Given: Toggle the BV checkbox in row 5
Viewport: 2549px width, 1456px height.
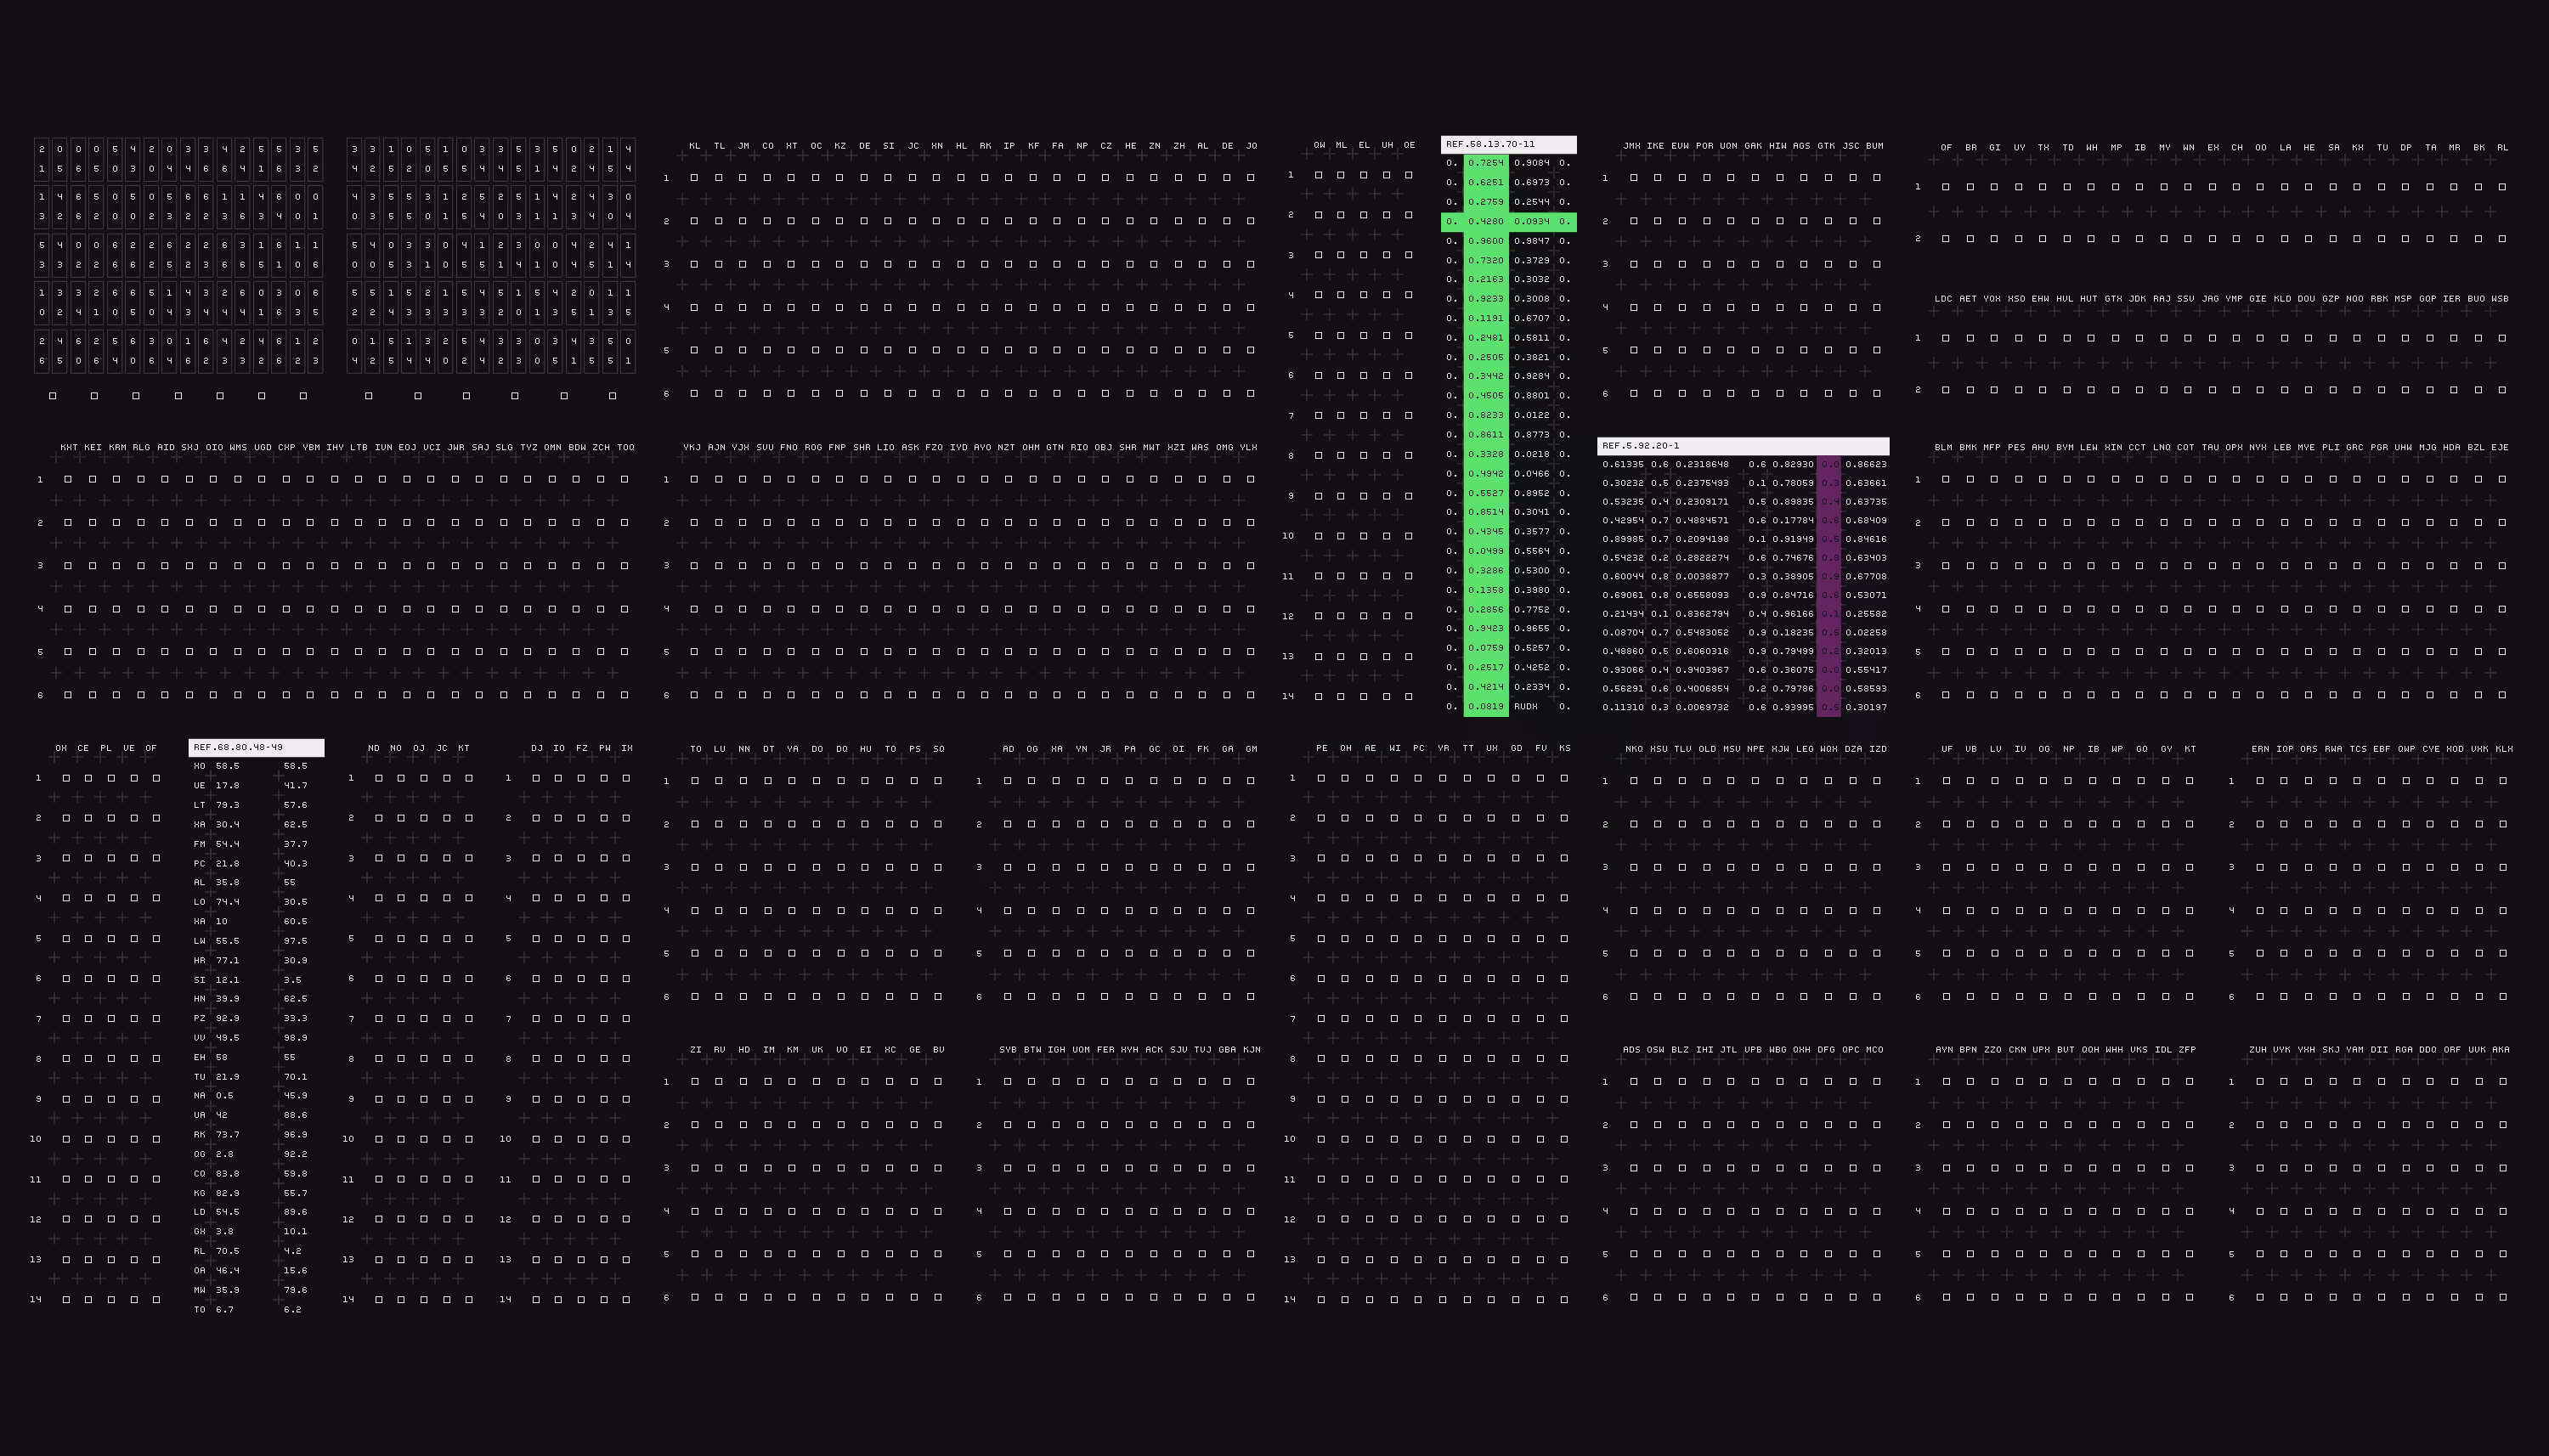Looking at the screenshot, I should [x=938, y=1254].
